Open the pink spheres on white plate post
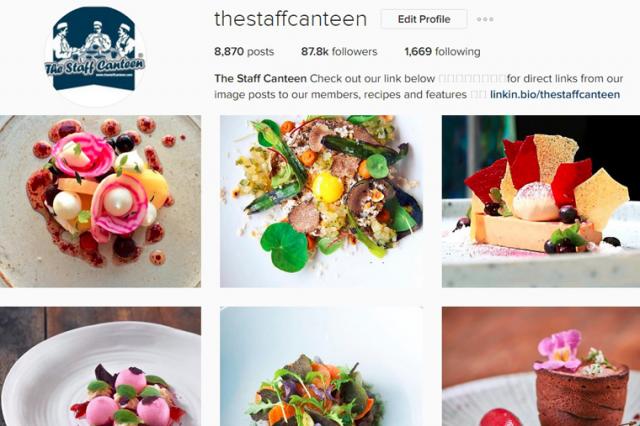640x426 pixels. pos(100,366)
